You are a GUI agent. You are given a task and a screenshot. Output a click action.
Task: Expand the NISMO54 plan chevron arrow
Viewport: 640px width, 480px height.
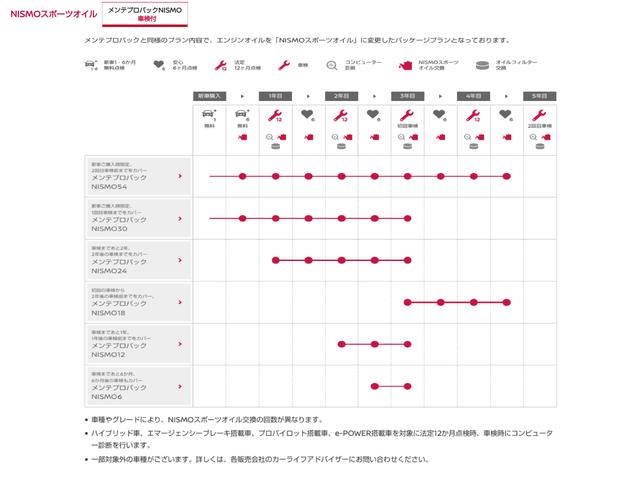click(x=180, y=176)
